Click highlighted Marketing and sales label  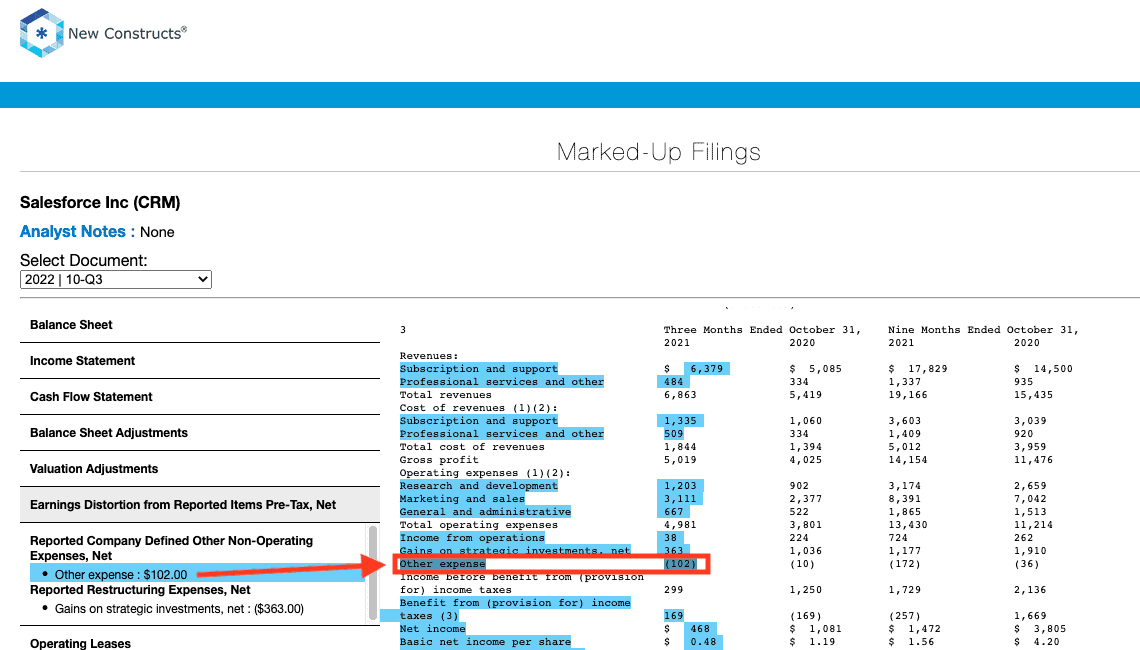click(x=462, y=499)
